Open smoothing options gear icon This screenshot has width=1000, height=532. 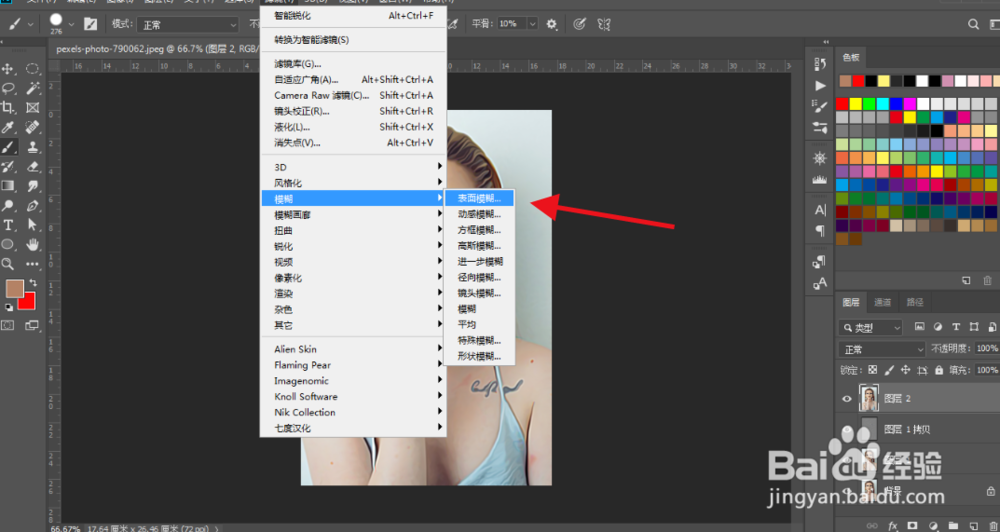click(552, 24)
